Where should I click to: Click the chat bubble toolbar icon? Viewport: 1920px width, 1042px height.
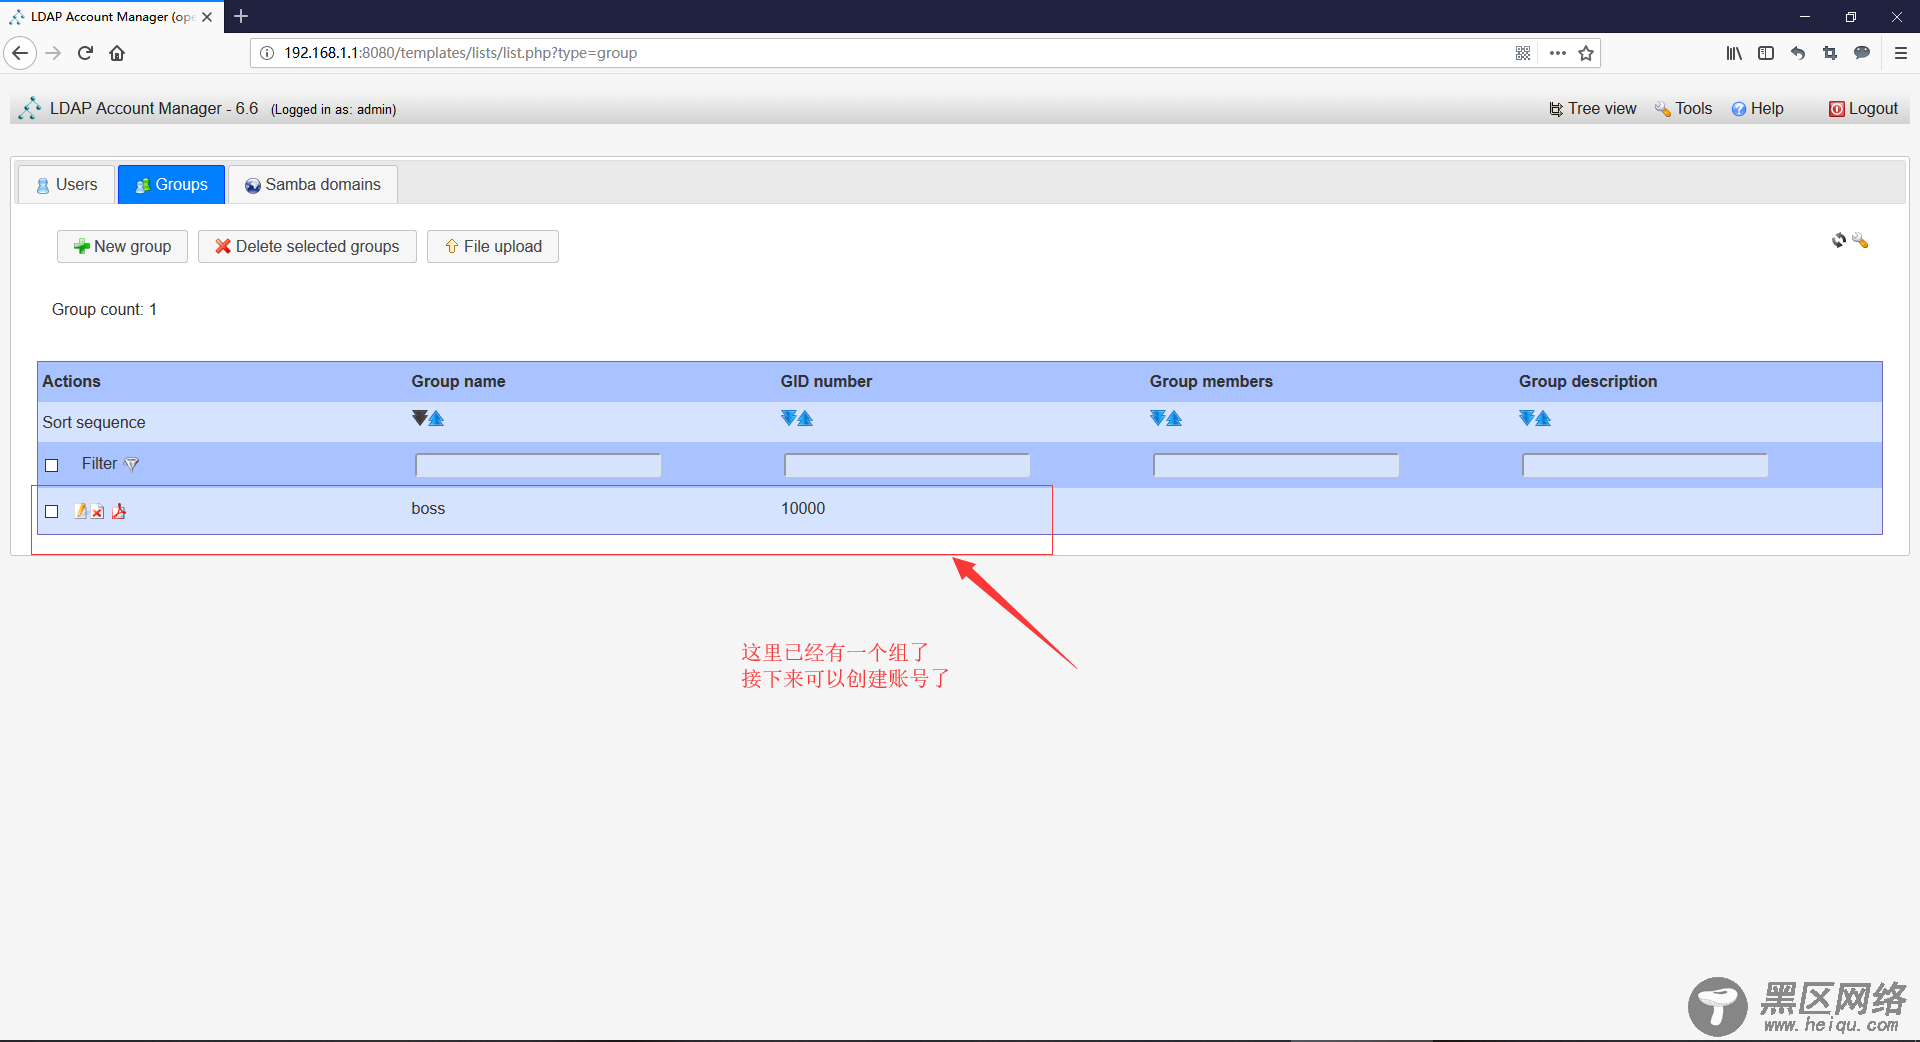coord(1862,53)
